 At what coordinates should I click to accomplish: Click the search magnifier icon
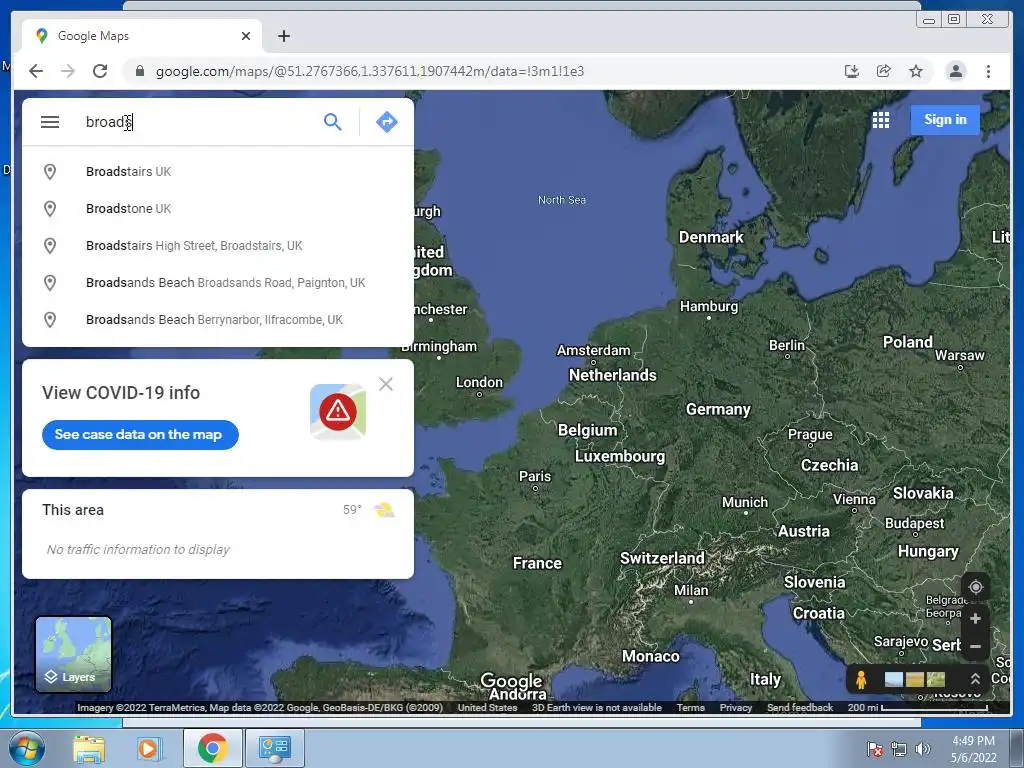coord(332,122)
